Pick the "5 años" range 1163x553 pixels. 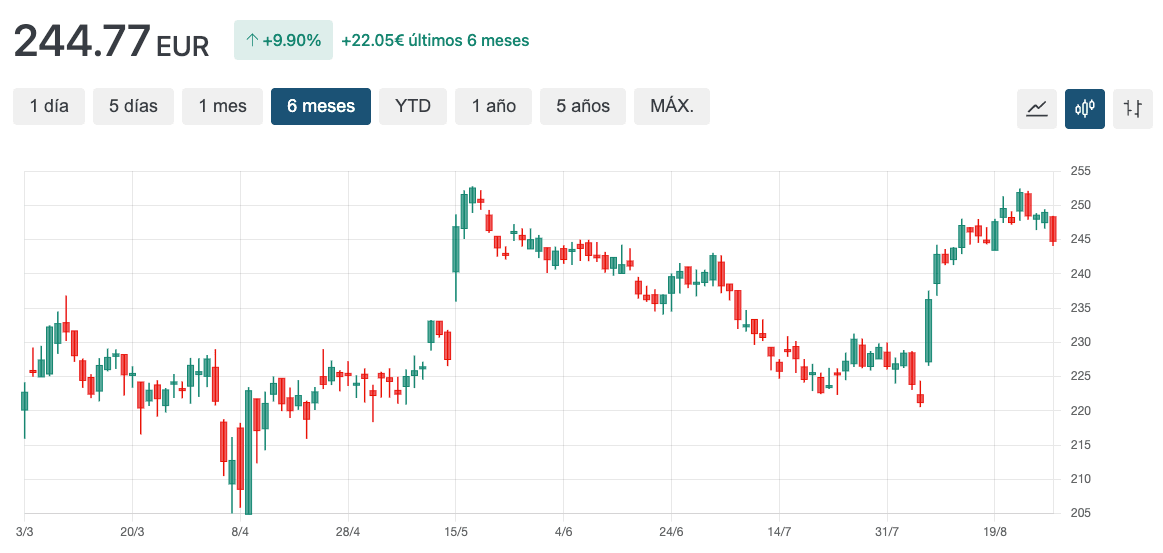point(583,106)
